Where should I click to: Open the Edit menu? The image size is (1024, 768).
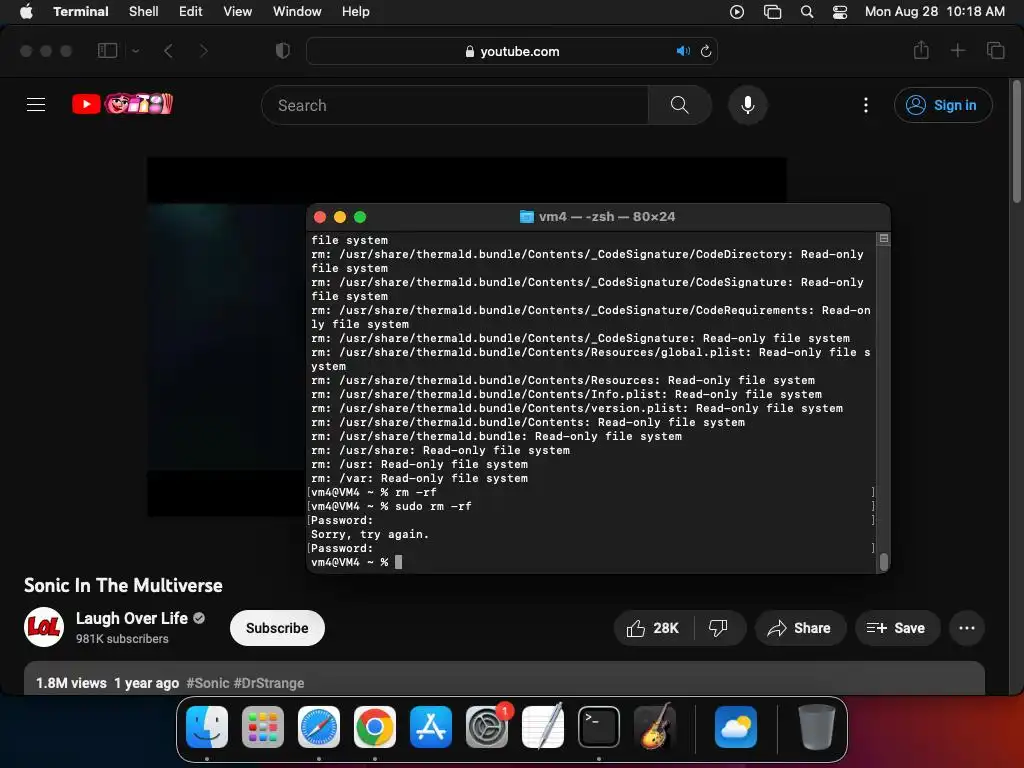190,11
